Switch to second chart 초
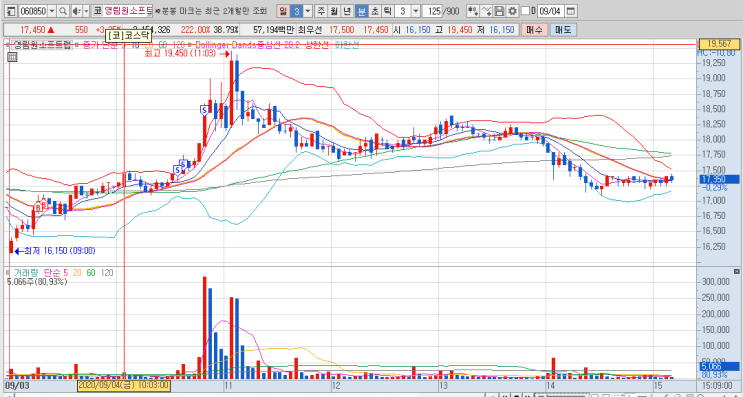The height and width of the screenshot is (397, 743). (x=375, y=10)
